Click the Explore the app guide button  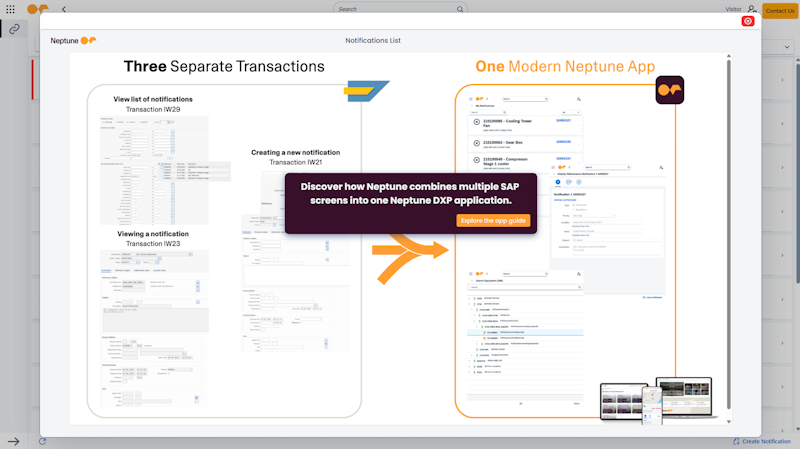[493, 220]
